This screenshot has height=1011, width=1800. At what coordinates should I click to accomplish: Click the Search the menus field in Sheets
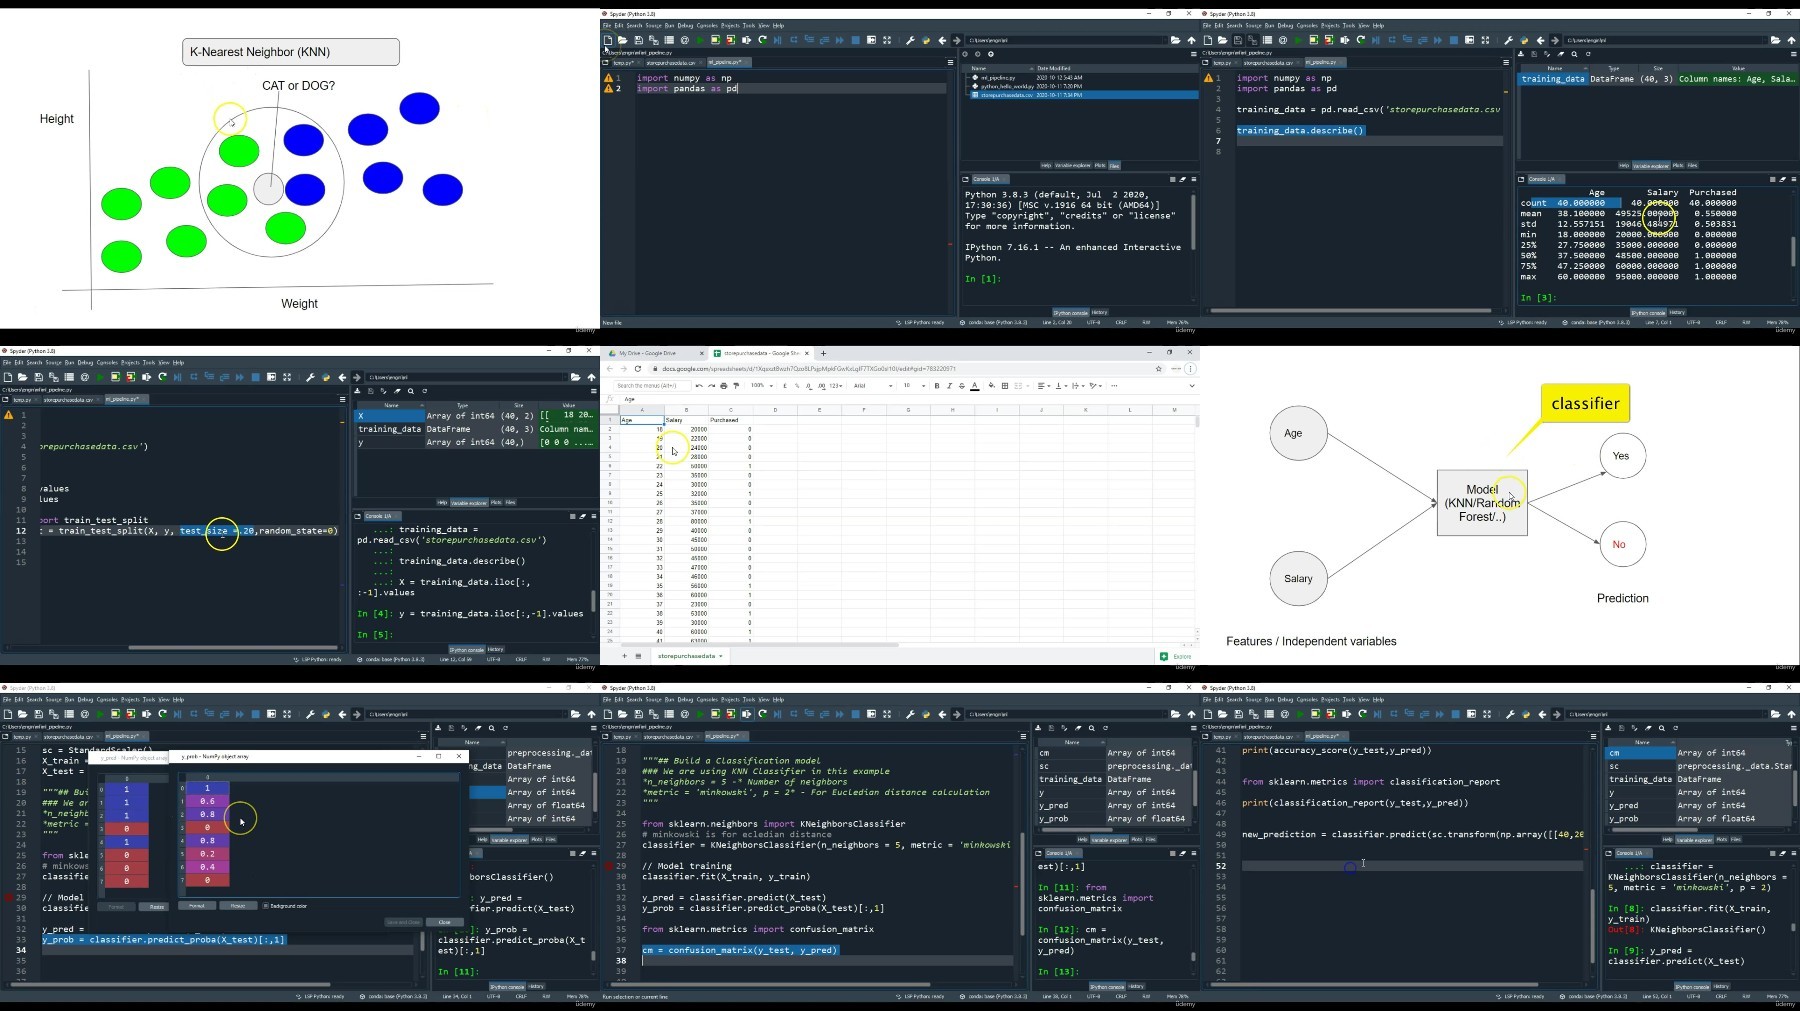tap(652, 386)
